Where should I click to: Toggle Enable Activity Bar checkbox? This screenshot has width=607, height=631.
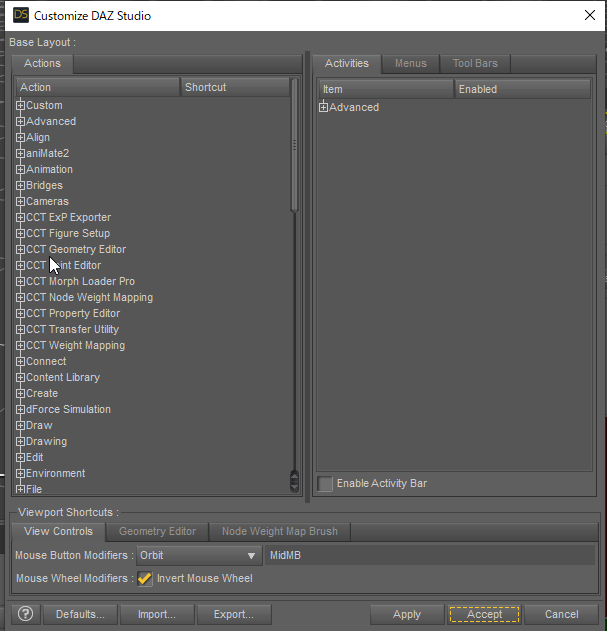[325, 484]
